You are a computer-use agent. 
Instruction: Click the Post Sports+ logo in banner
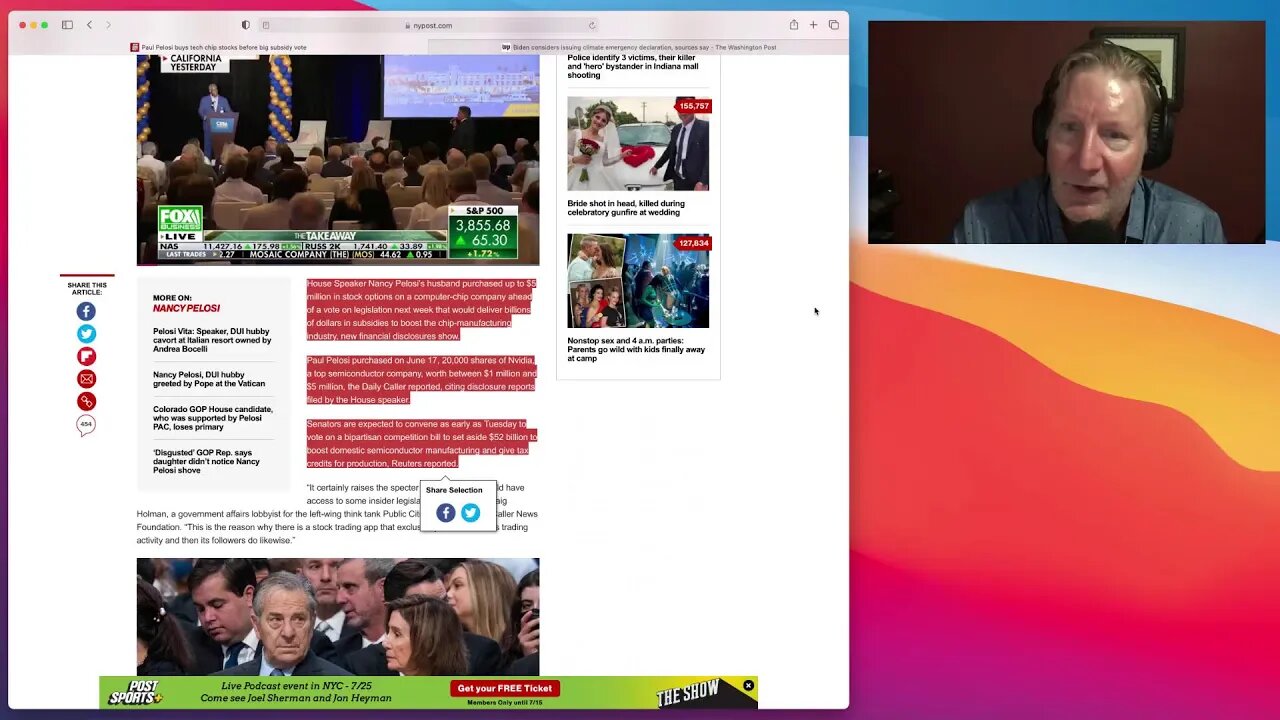click(135, 691)
